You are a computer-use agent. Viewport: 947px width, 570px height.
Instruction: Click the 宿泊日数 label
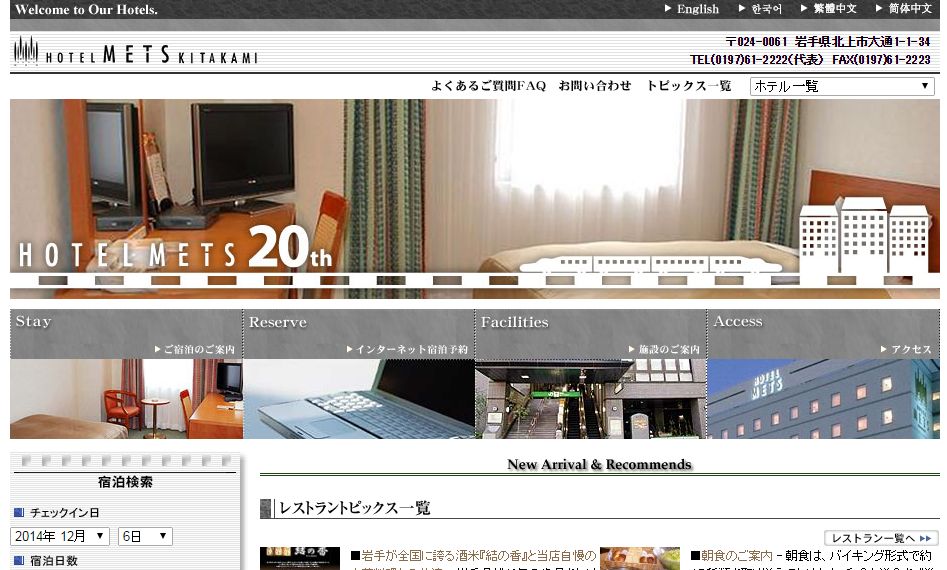tap(54, 561)
